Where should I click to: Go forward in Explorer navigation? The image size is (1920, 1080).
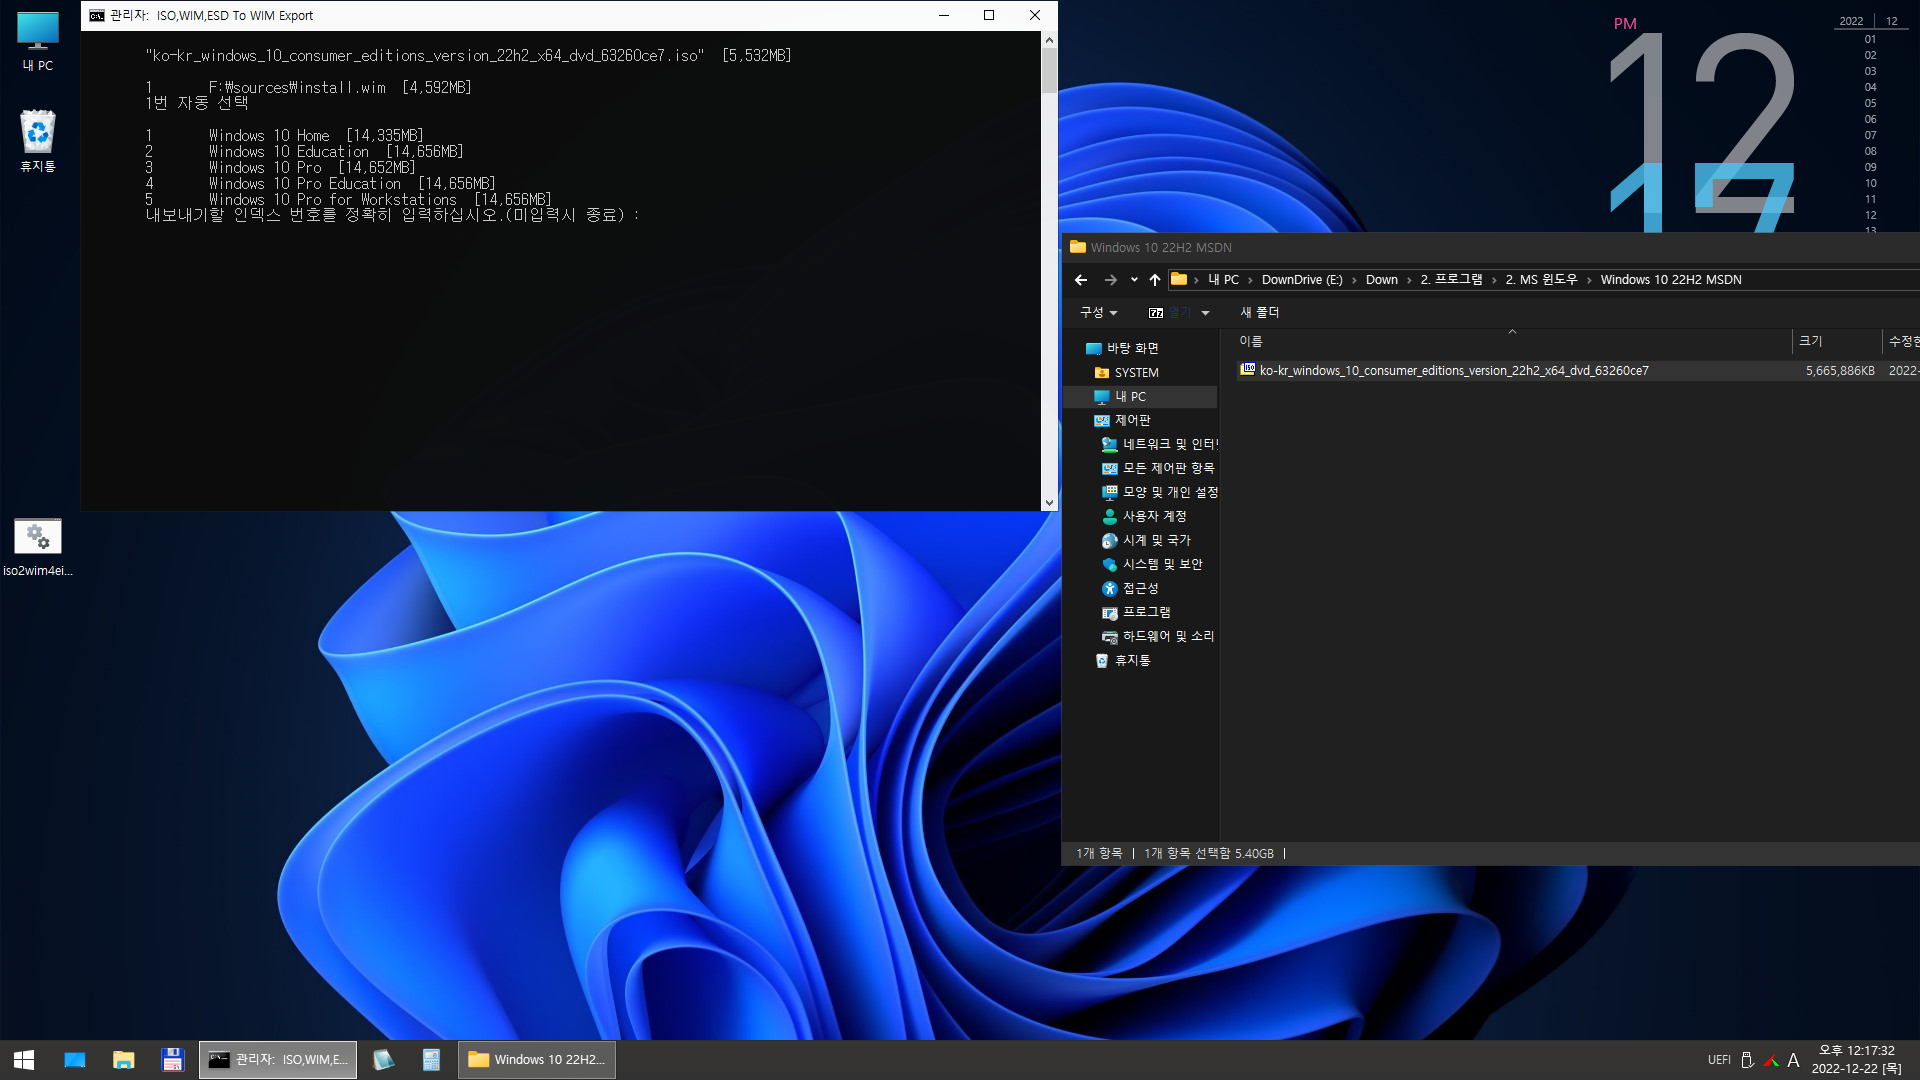coord(1110,280)
